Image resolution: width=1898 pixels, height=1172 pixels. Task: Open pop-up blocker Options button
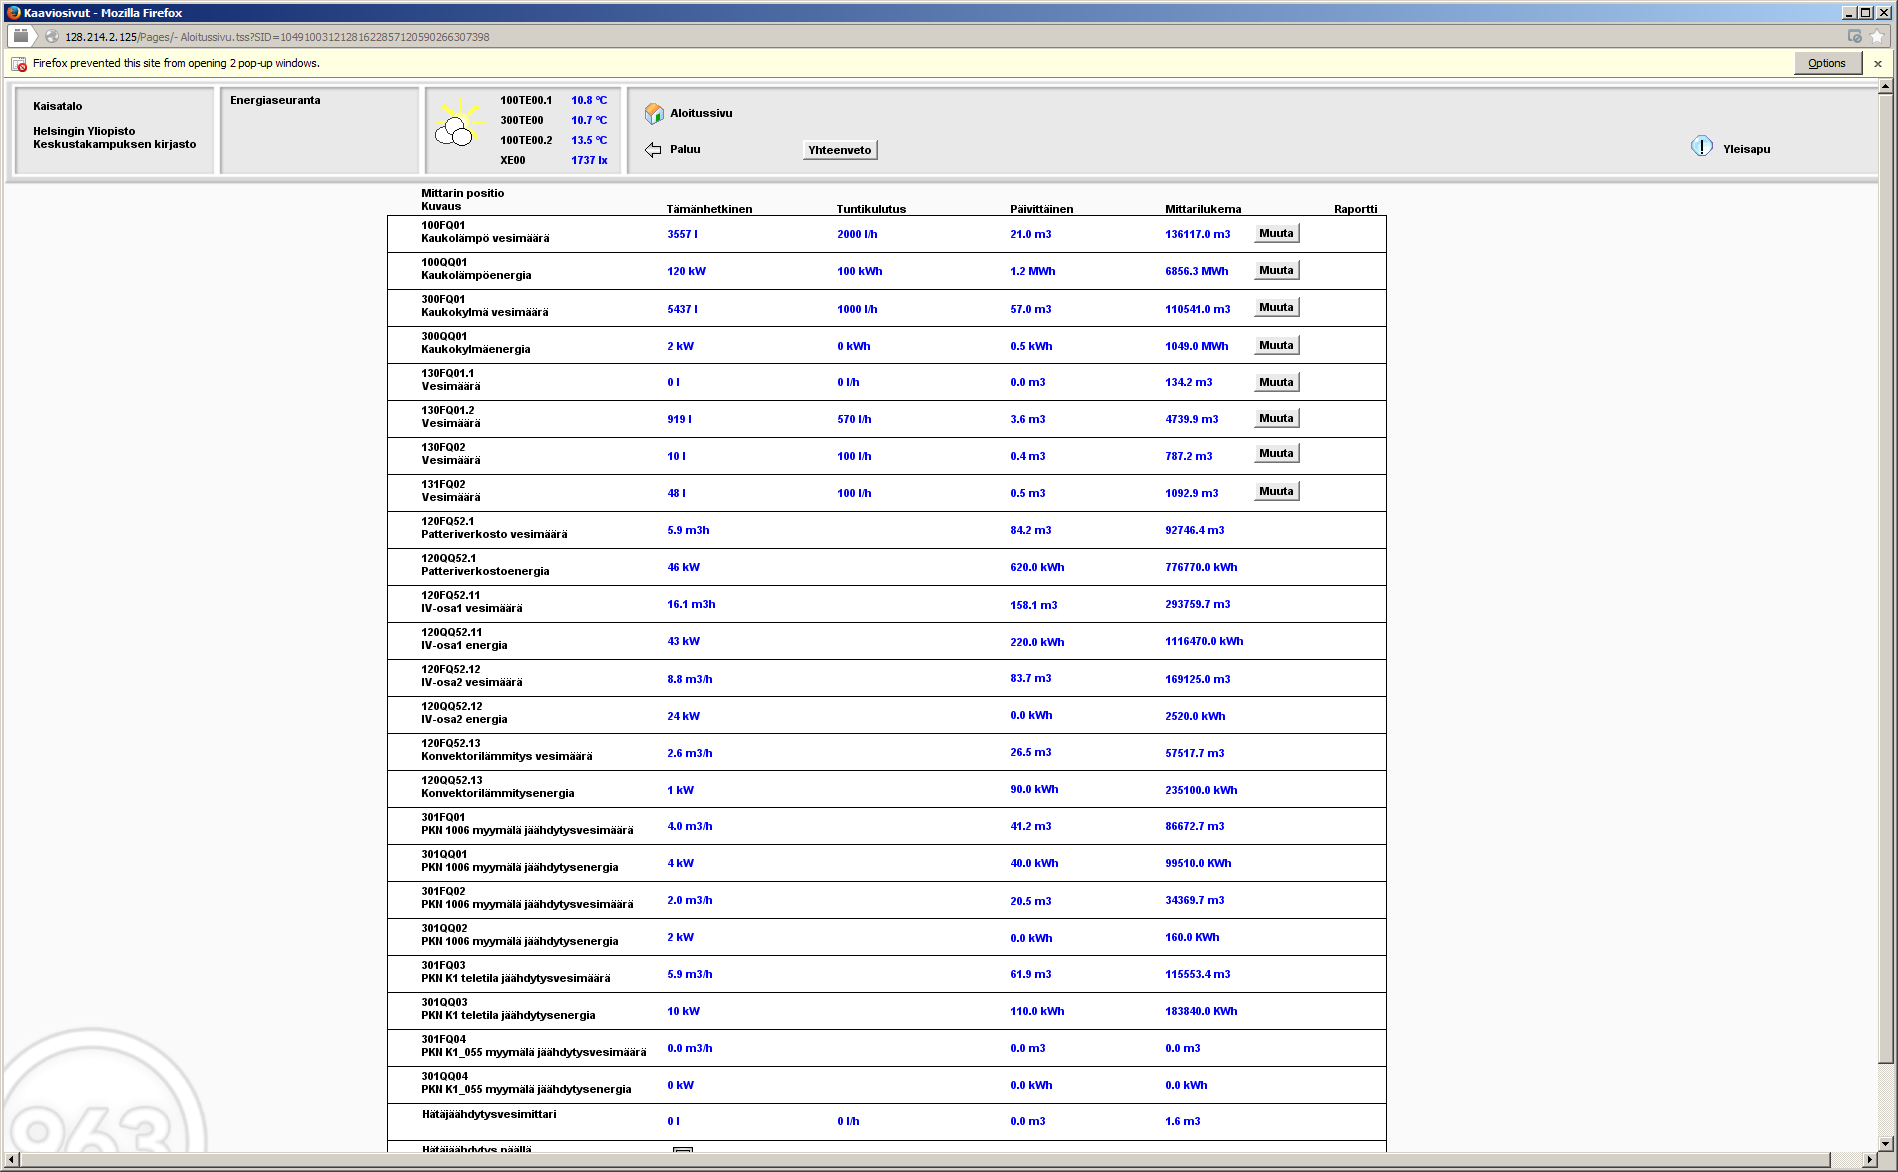coord(1827,63)
